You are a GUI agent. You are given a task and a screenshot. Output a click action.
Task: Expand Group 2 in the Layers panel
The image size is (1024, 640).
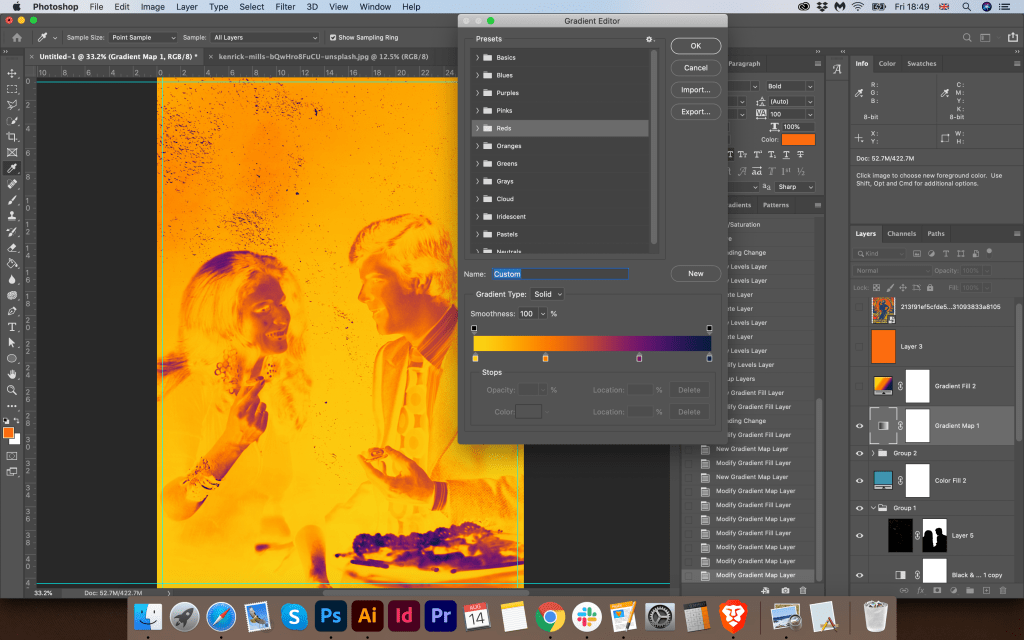click(873, 453)
